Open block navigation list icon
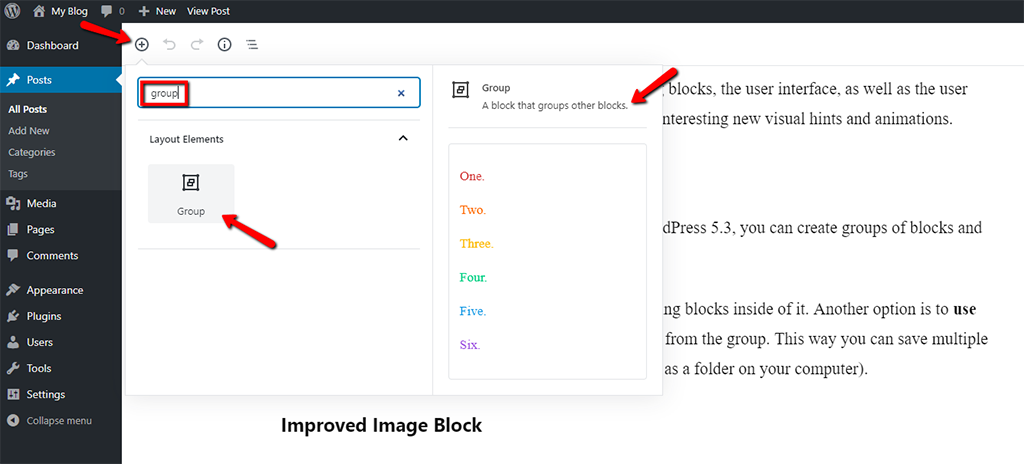 [251, 44]
